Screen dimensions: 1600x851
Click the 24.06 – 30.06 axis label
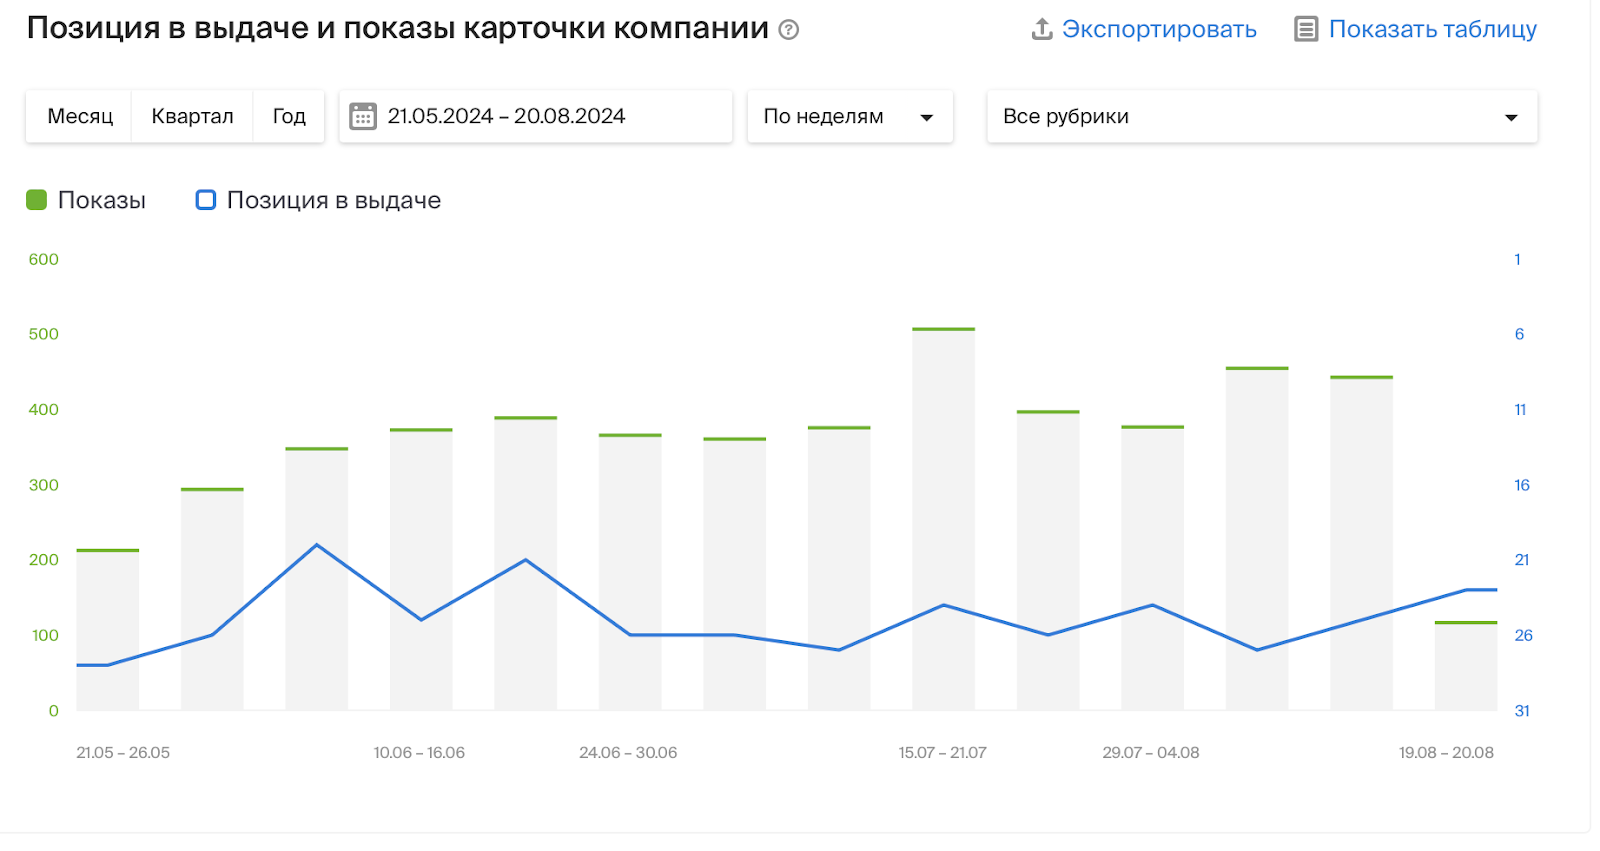tap(628, 753)
